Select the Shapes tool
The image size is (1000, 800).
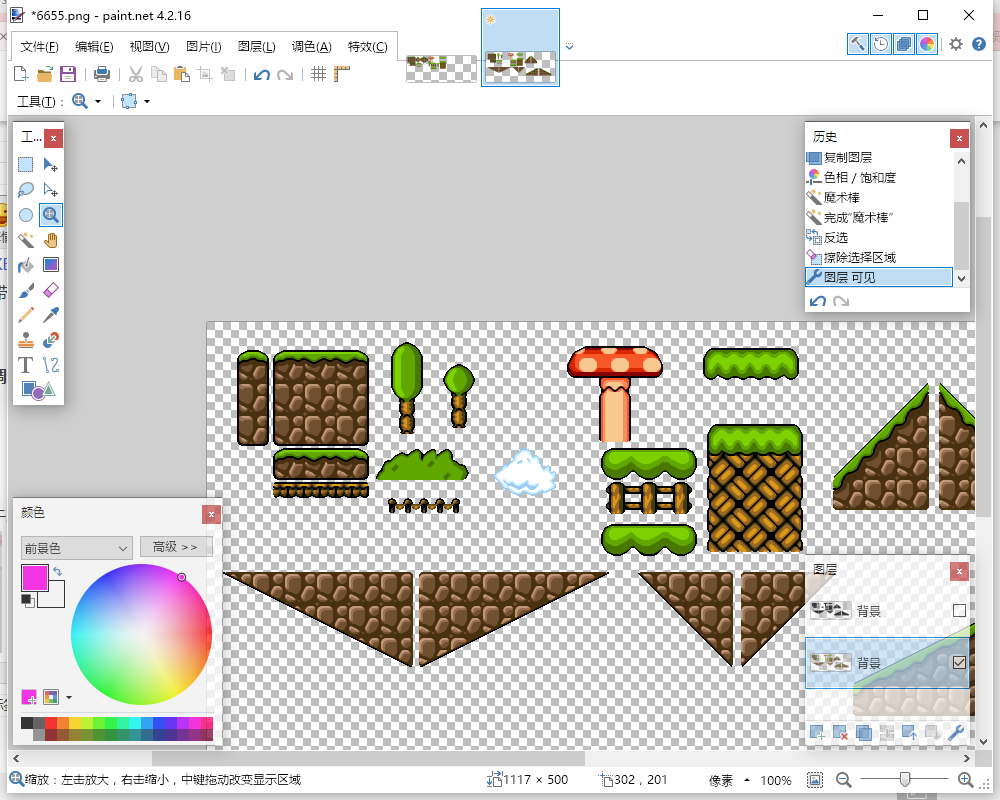(x=38, y=390)
